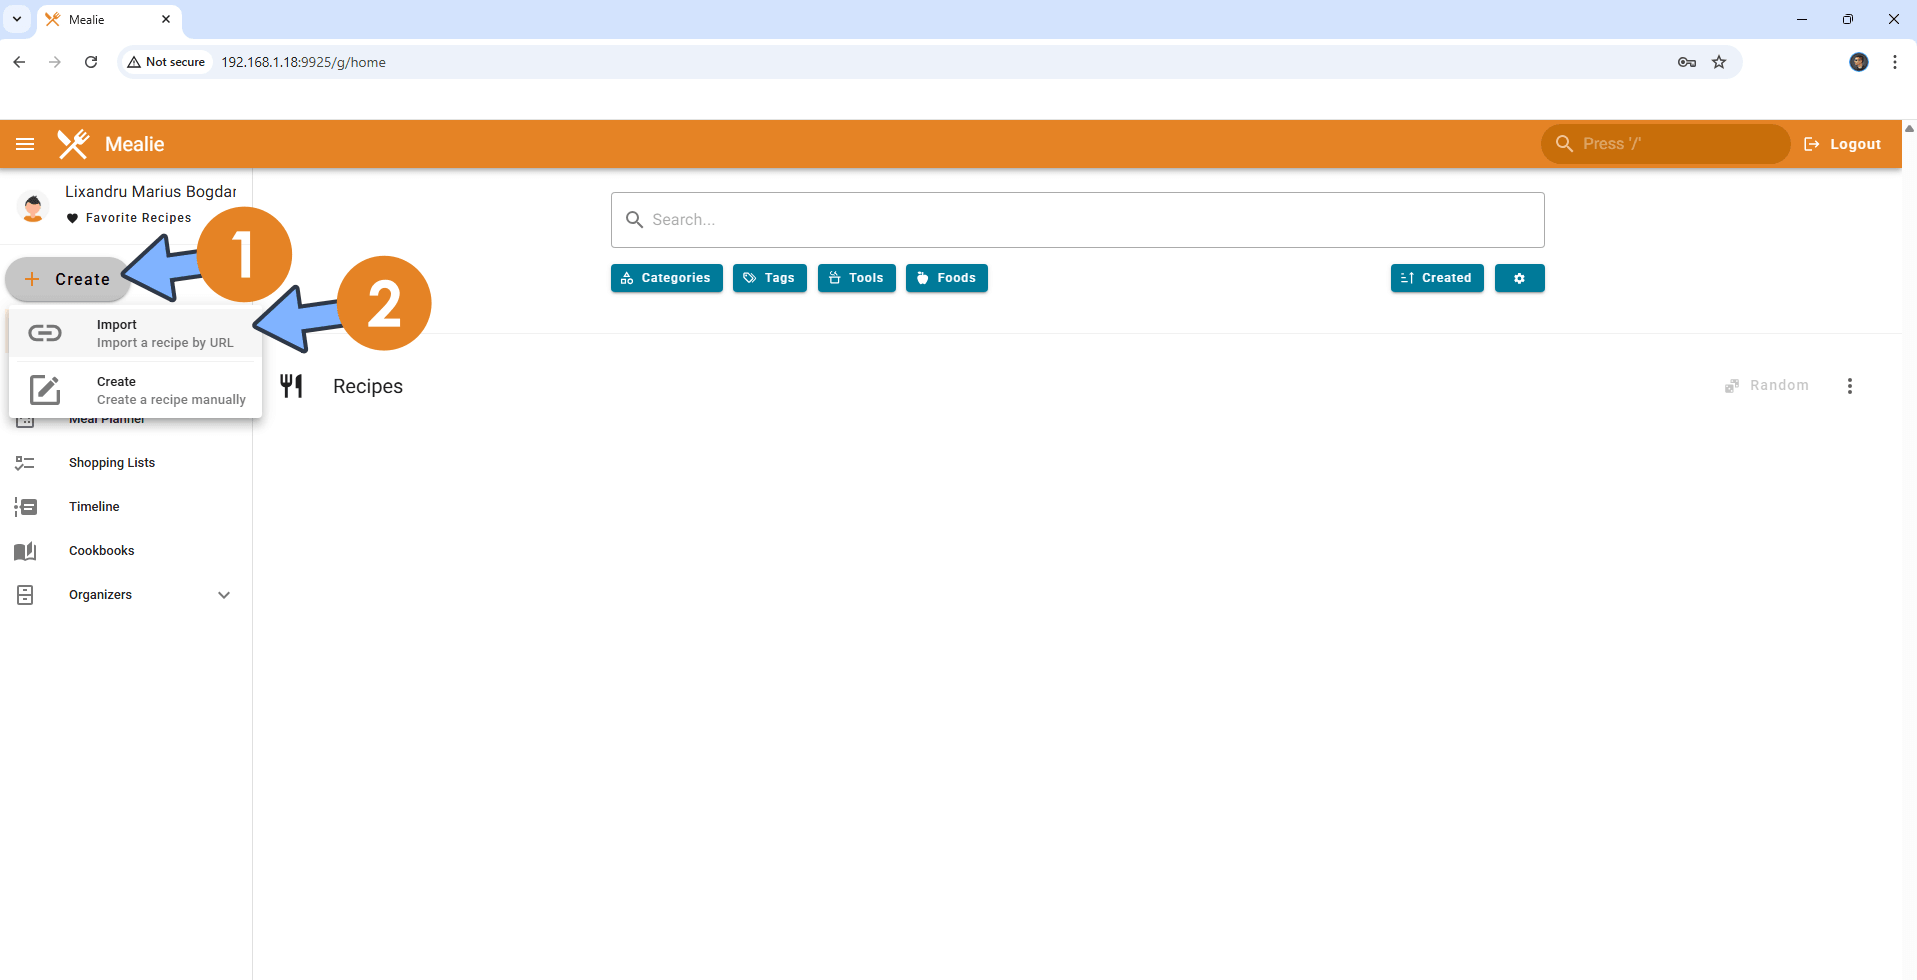
Task: Open the Categories filter dropdown
Action: tap(666, 278)
